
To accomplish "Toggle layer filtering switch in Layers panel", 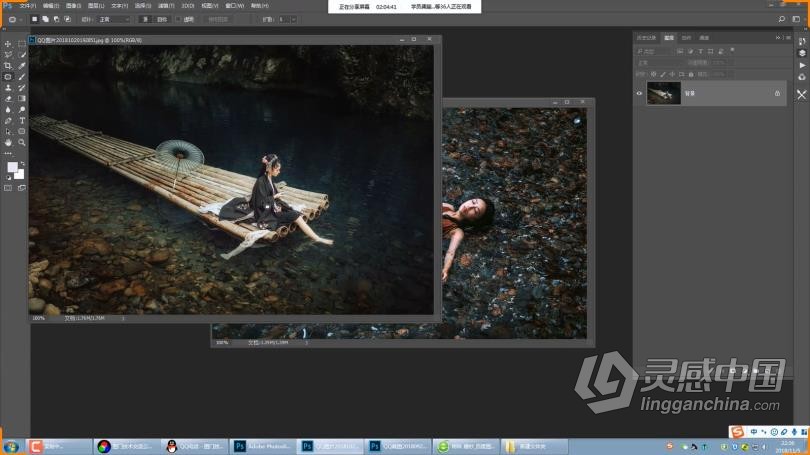I will [x=732, y=51].
